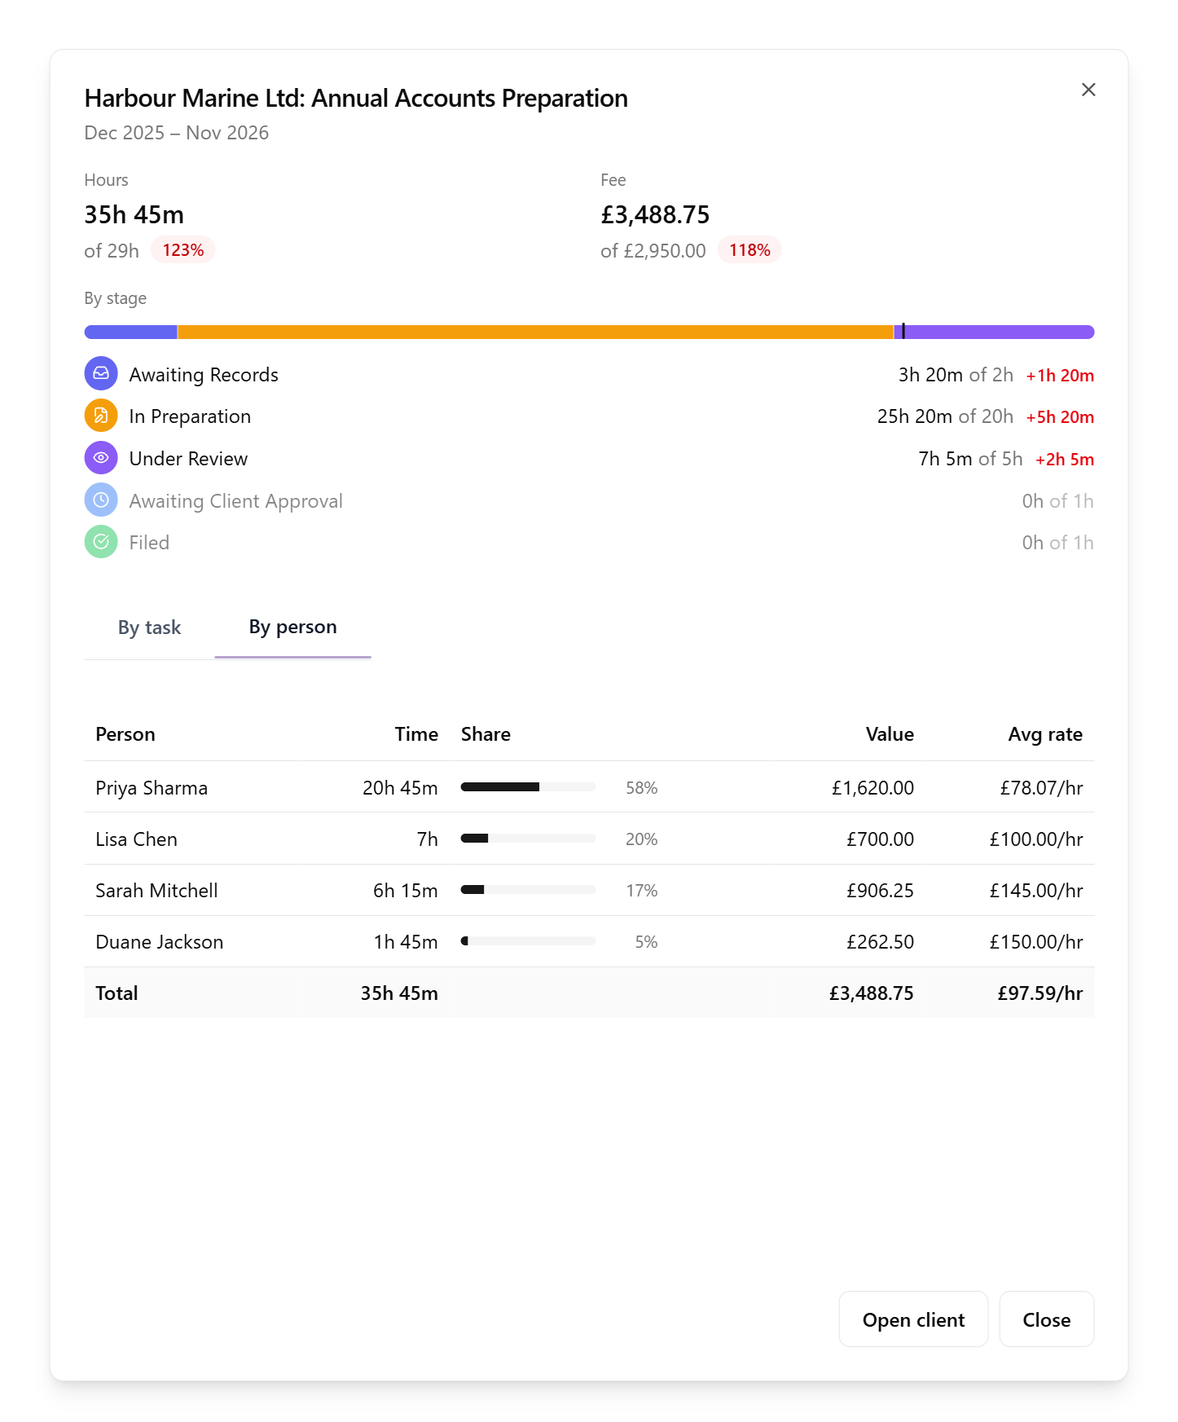Click the £145.00/hr rate cell

coord(1036,890)
